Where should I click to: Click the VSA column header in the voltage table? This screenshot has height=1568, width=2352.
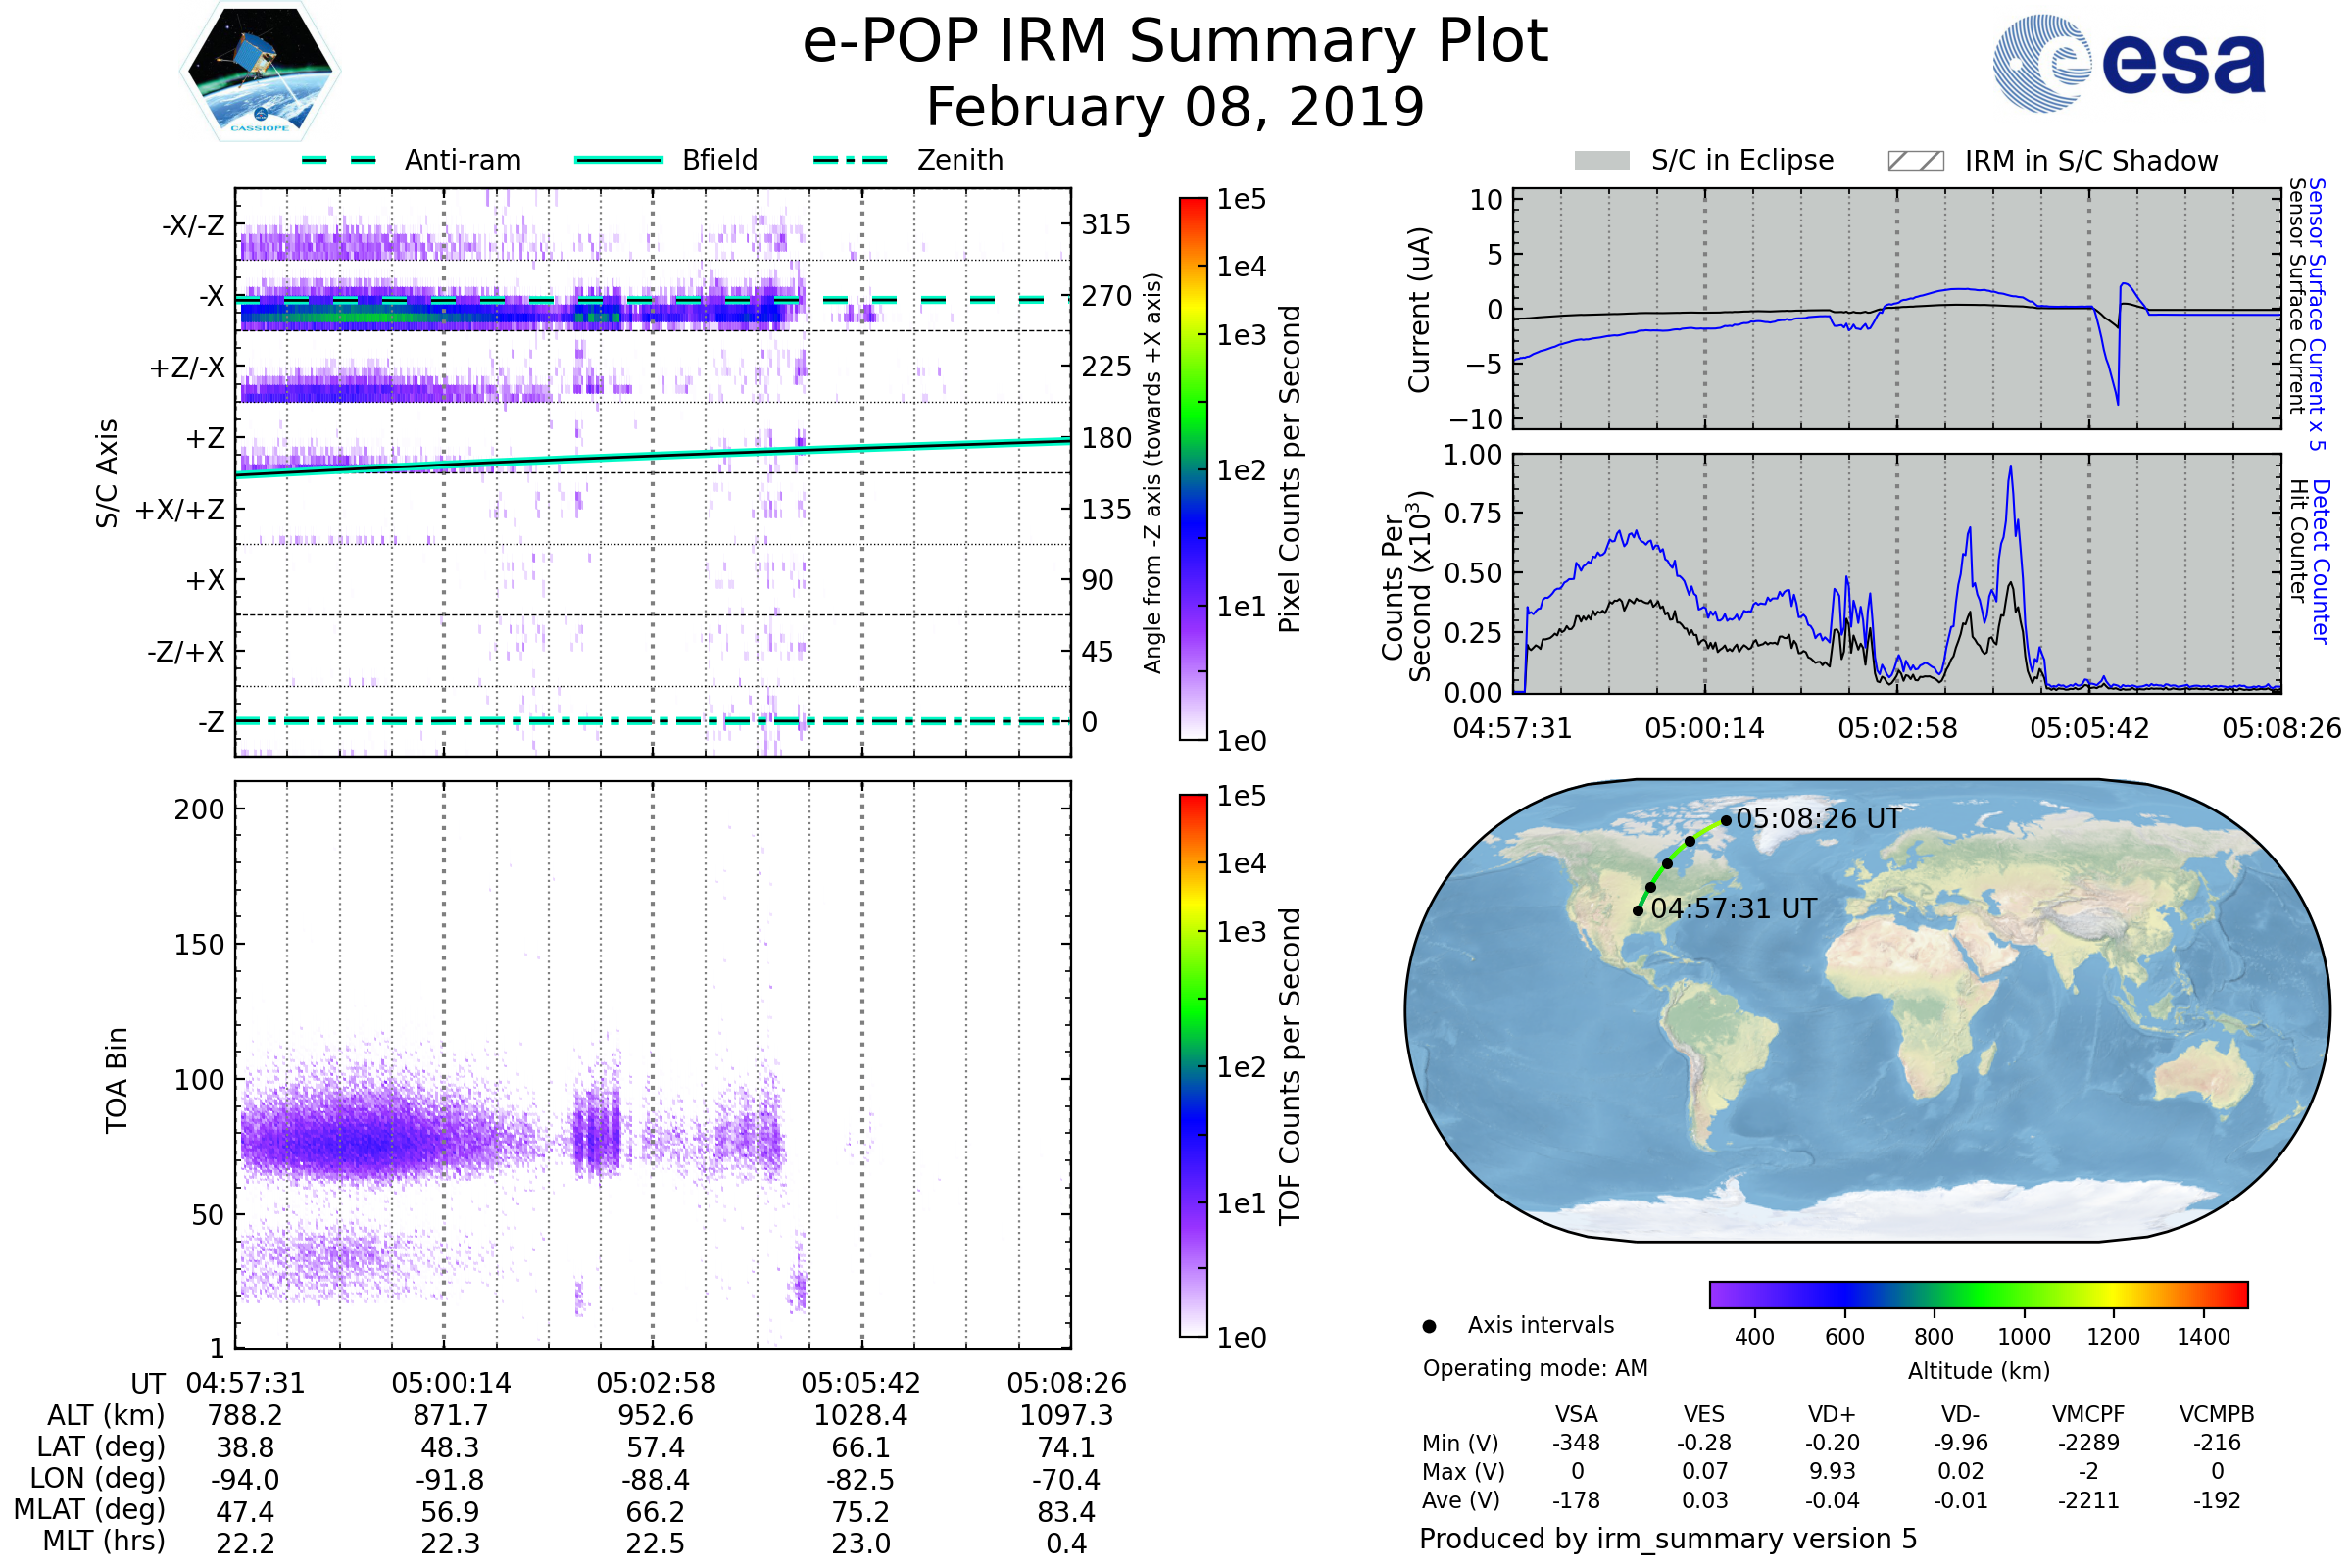tap(1576, 1414)
